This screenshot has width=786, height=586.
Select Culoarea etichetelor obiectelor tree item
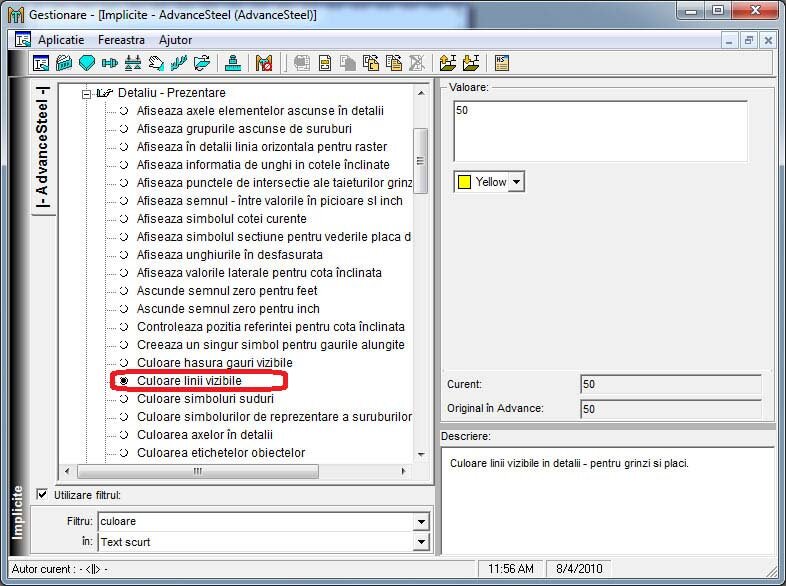(221, 453)
